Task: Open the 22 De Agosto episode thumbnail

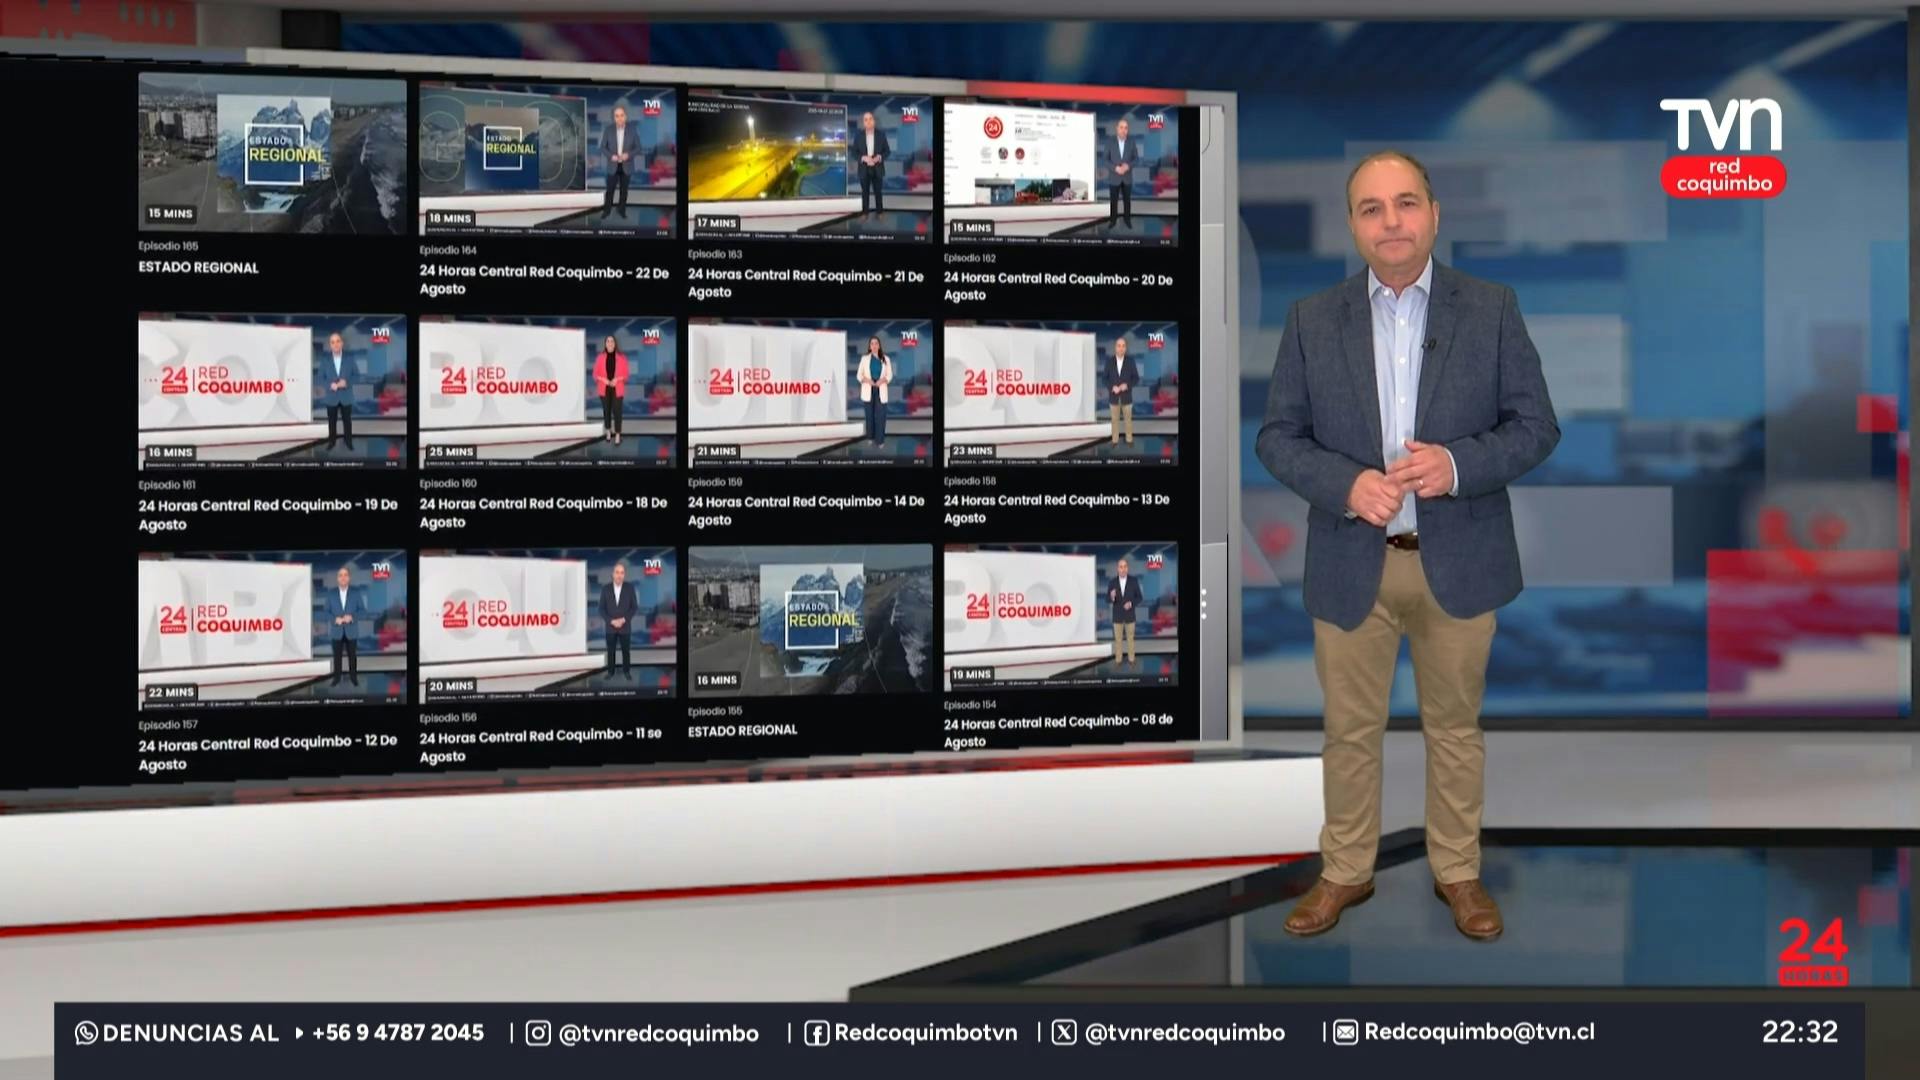Action: click(x=547, y=161)
